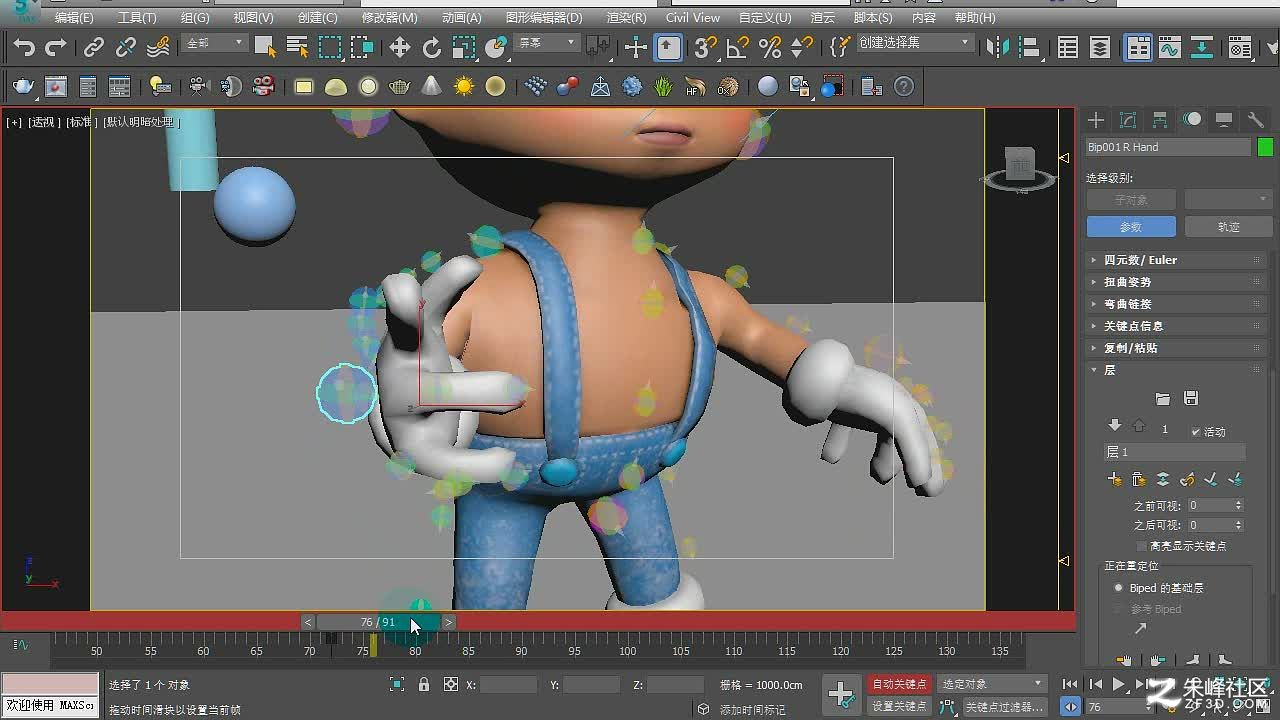The image size is (1280, 720).
Task: Click the Set Keys large plus-key button
Action: click(841, 694)
